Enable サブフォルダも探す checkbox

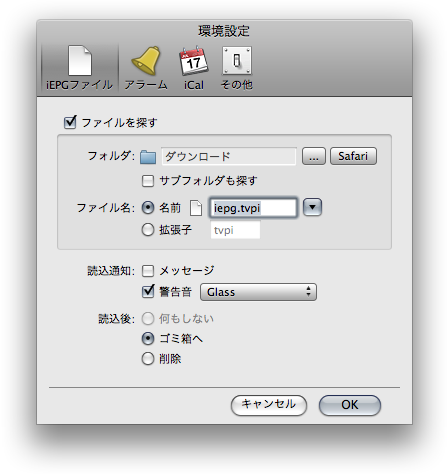click(148, 181)
